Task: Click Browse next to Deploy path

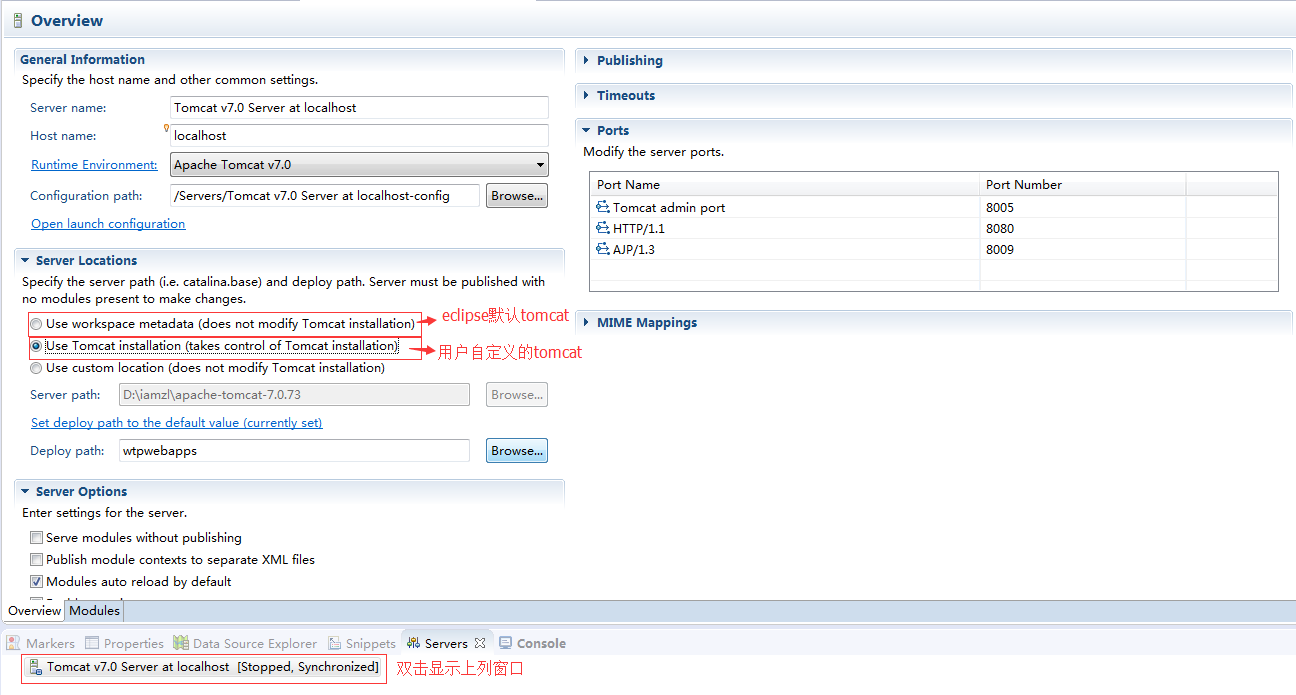Action: coord(517,451)
